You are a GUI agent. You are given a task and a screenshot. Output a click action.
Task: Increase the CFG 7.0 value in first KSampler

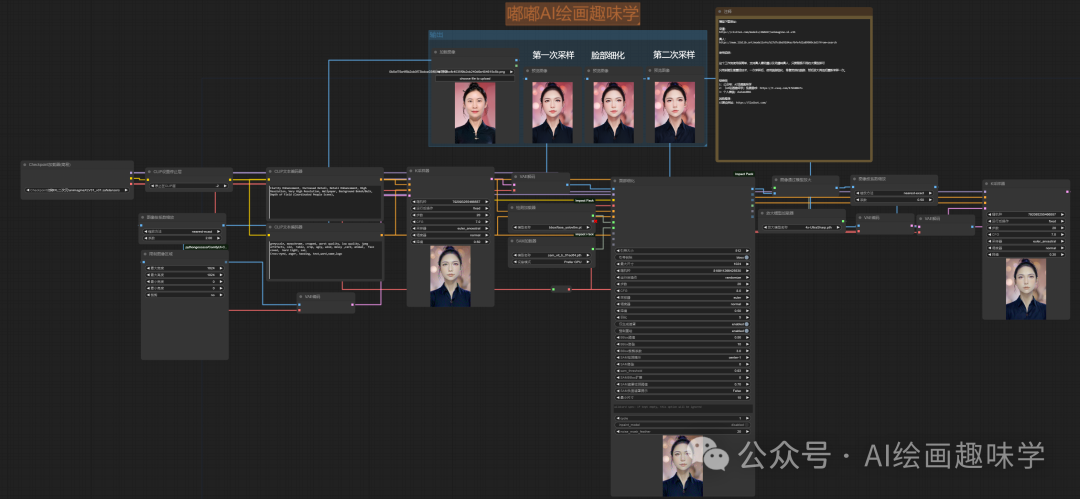pos(486,221)
